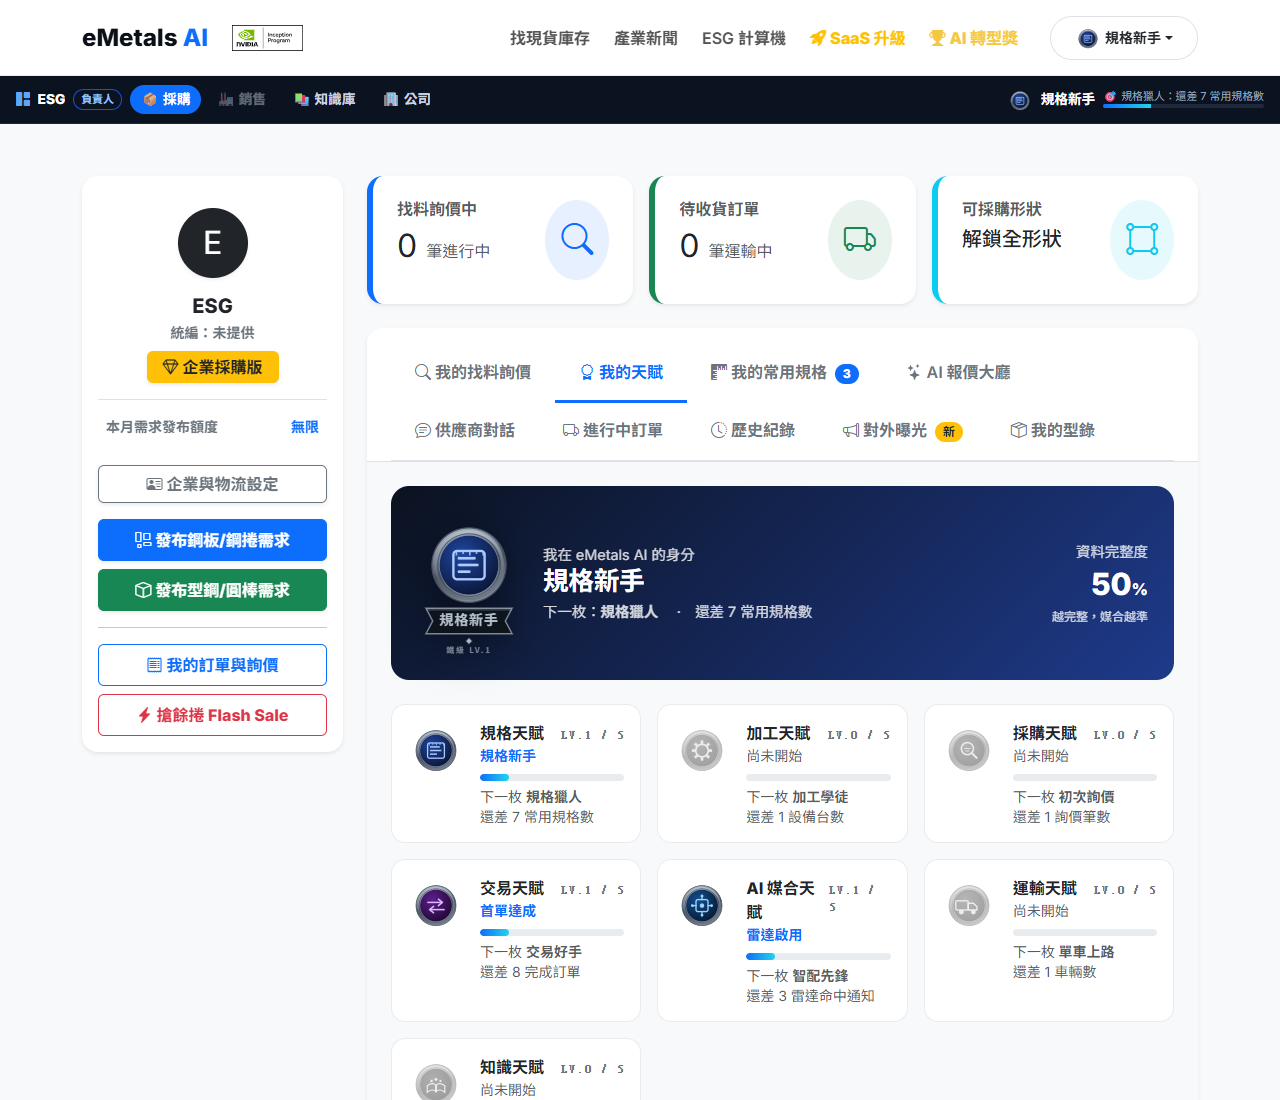The image size is (1280, 1100).
Task: Switch to 對外曝光 tab
Action: pos(903,430)
